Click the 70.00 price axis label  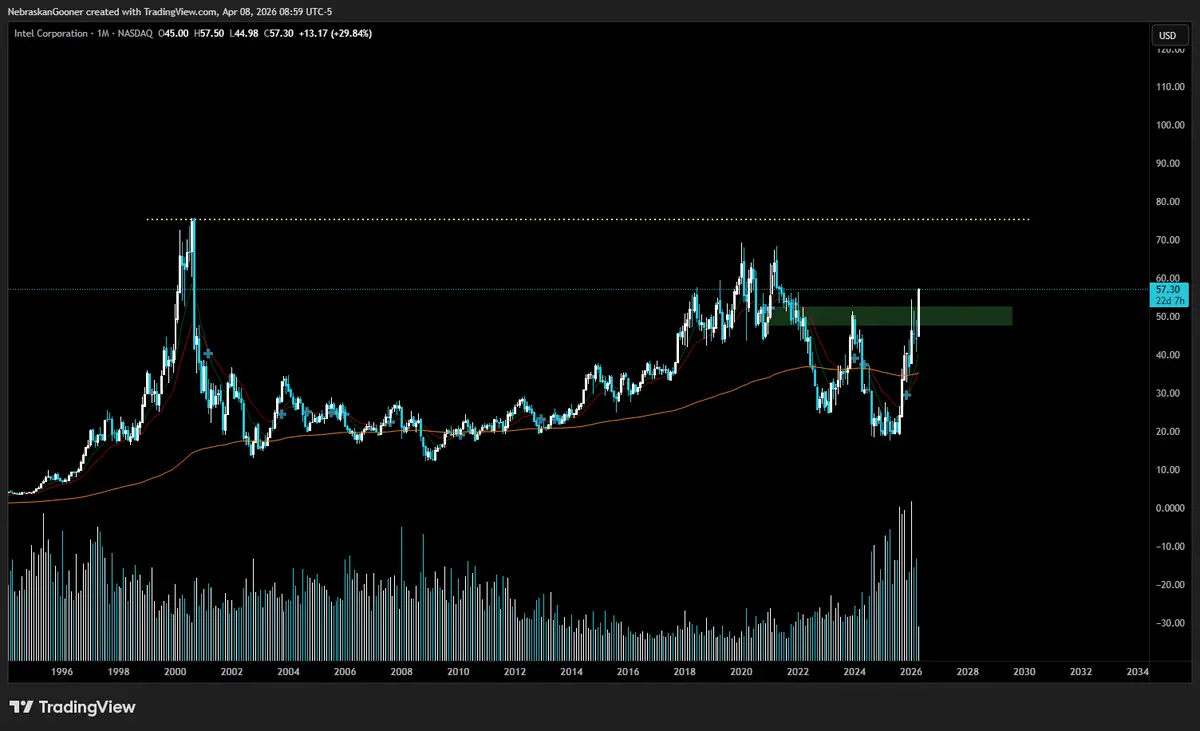point(1169,240)
